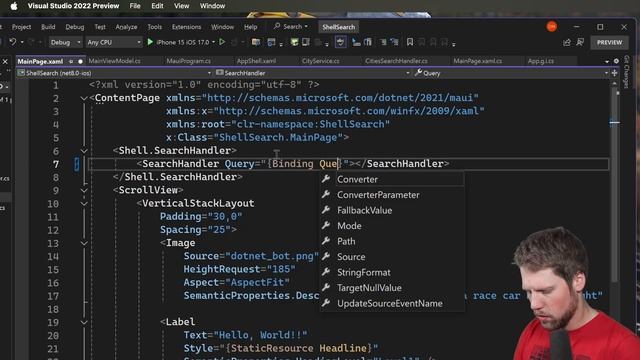Image resolution: width=640 pixels, height=360 pixels.
Task: Switch to MauiProgram.cs tab
Action: [189, 61]
